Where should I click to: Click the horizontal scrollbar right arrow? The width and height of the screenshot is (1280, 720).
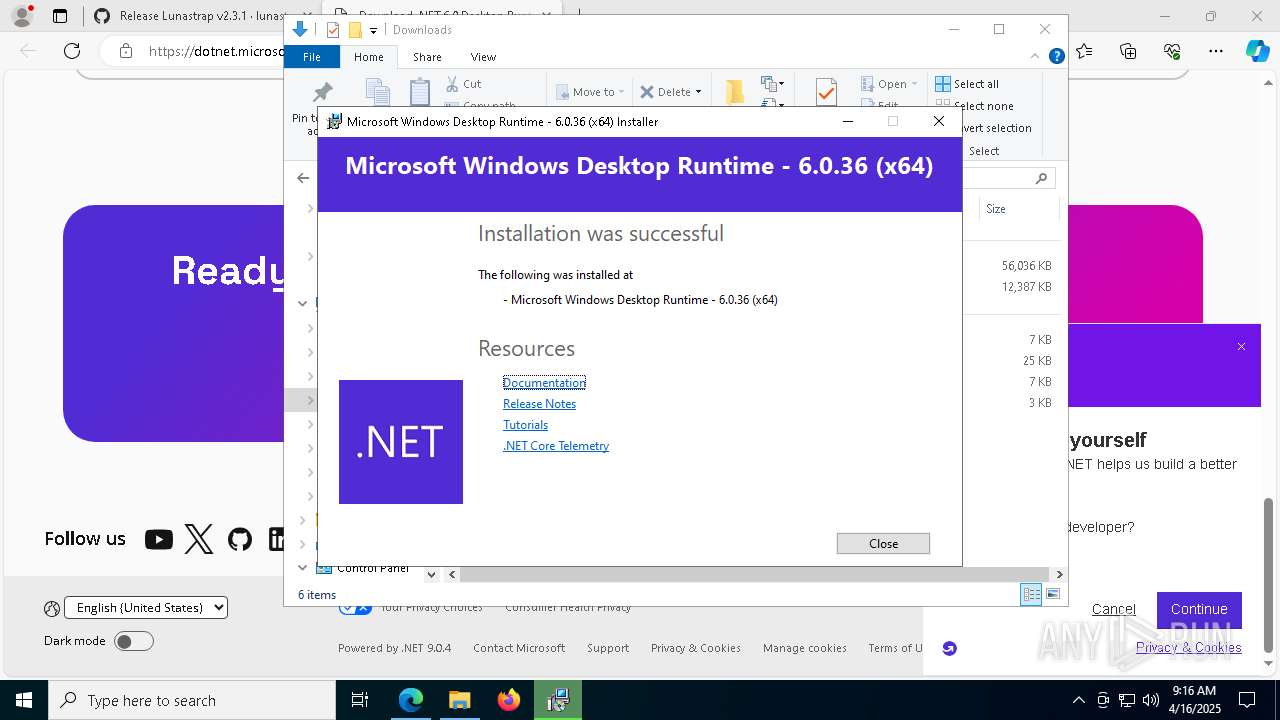click(1059, 574)
